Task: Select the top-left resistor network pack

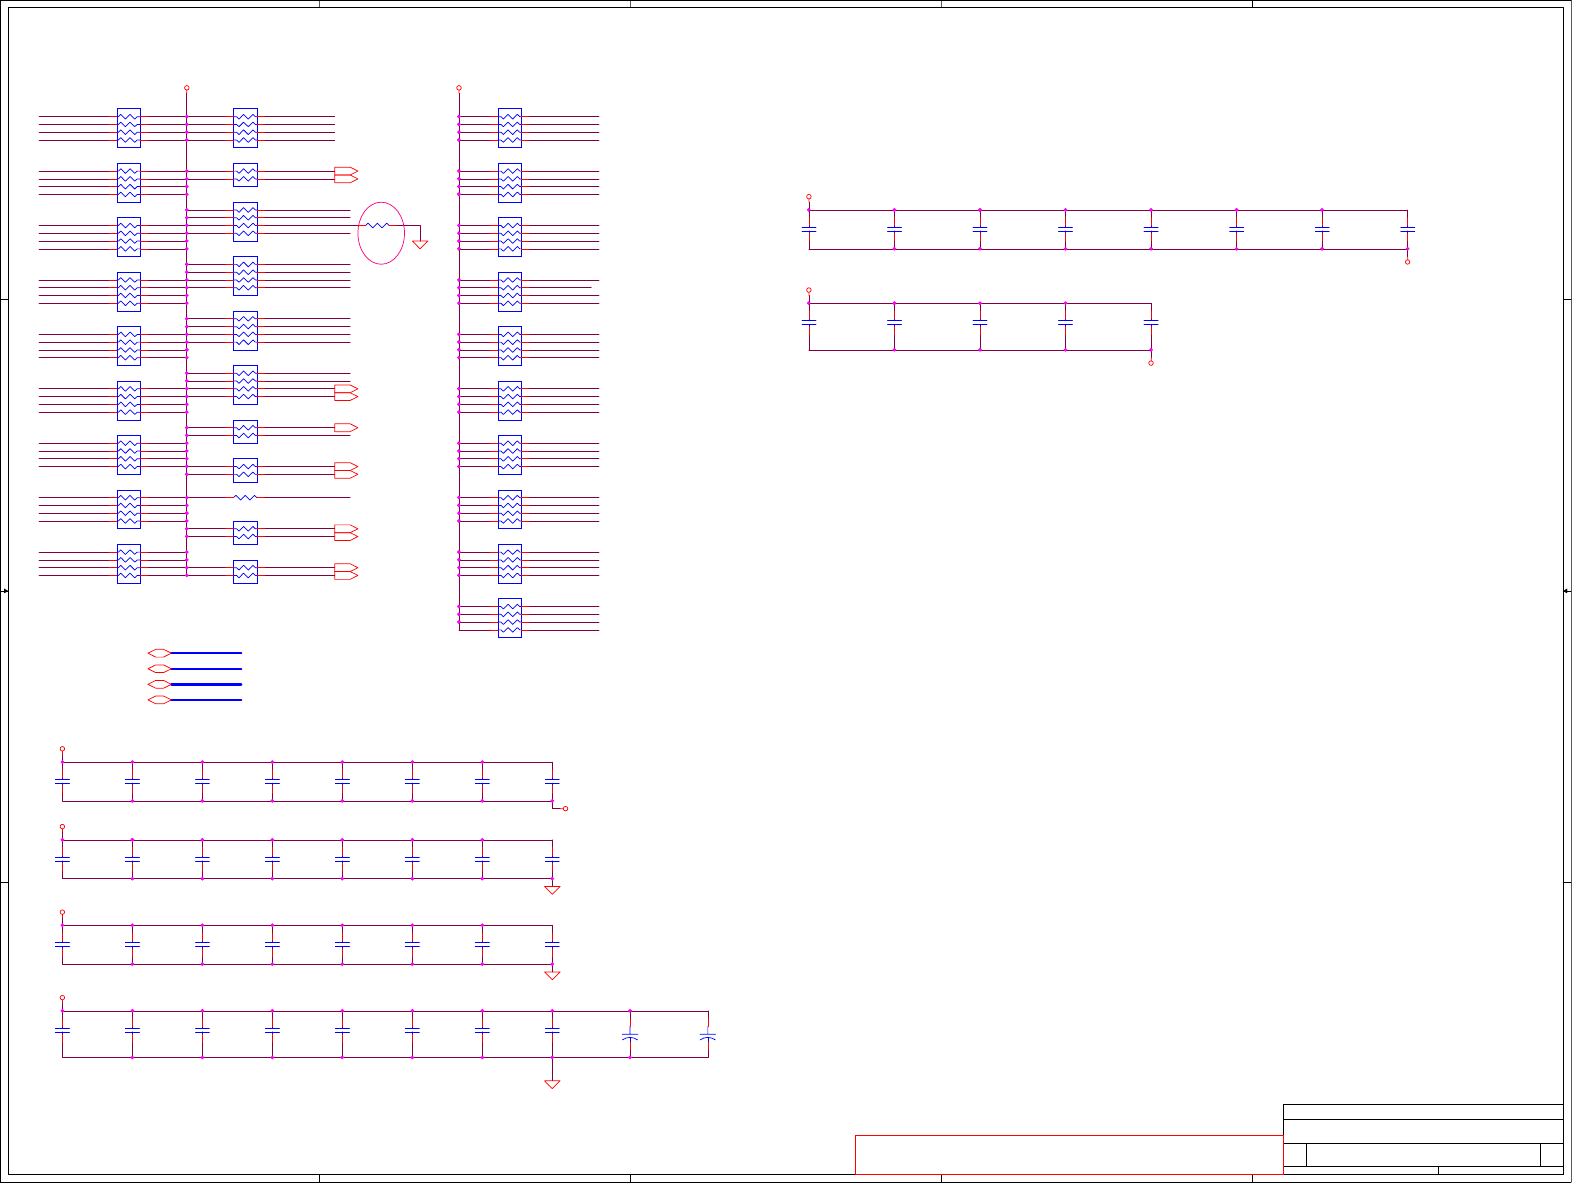Action: [x=129, y=128]
